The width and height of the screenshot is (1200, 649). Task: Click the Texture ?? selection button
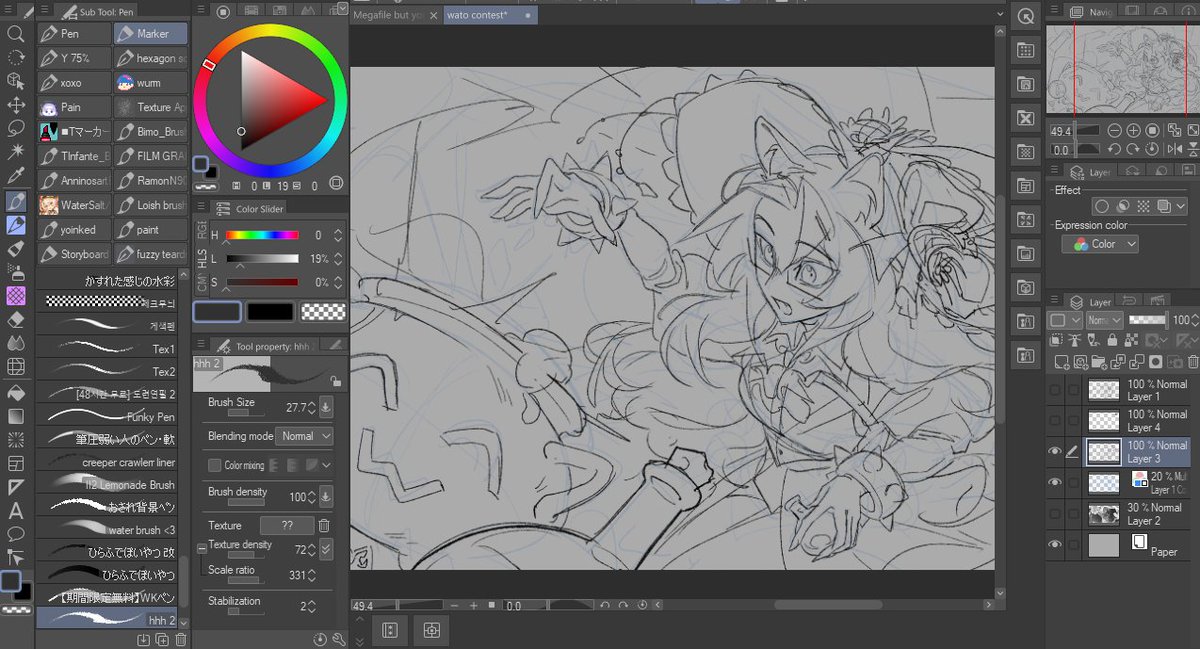pos(287,525)
